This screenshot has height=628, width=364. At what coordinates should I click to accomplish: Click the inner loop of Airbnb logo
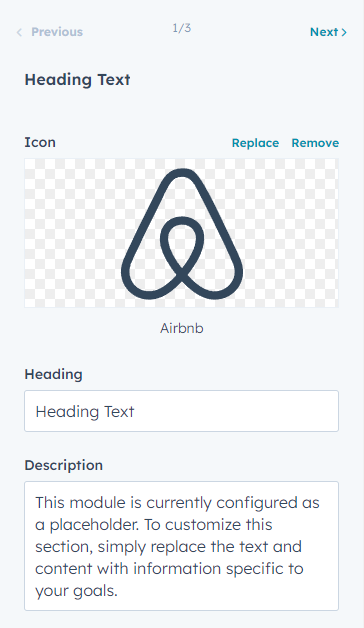[x=182, y=240]
